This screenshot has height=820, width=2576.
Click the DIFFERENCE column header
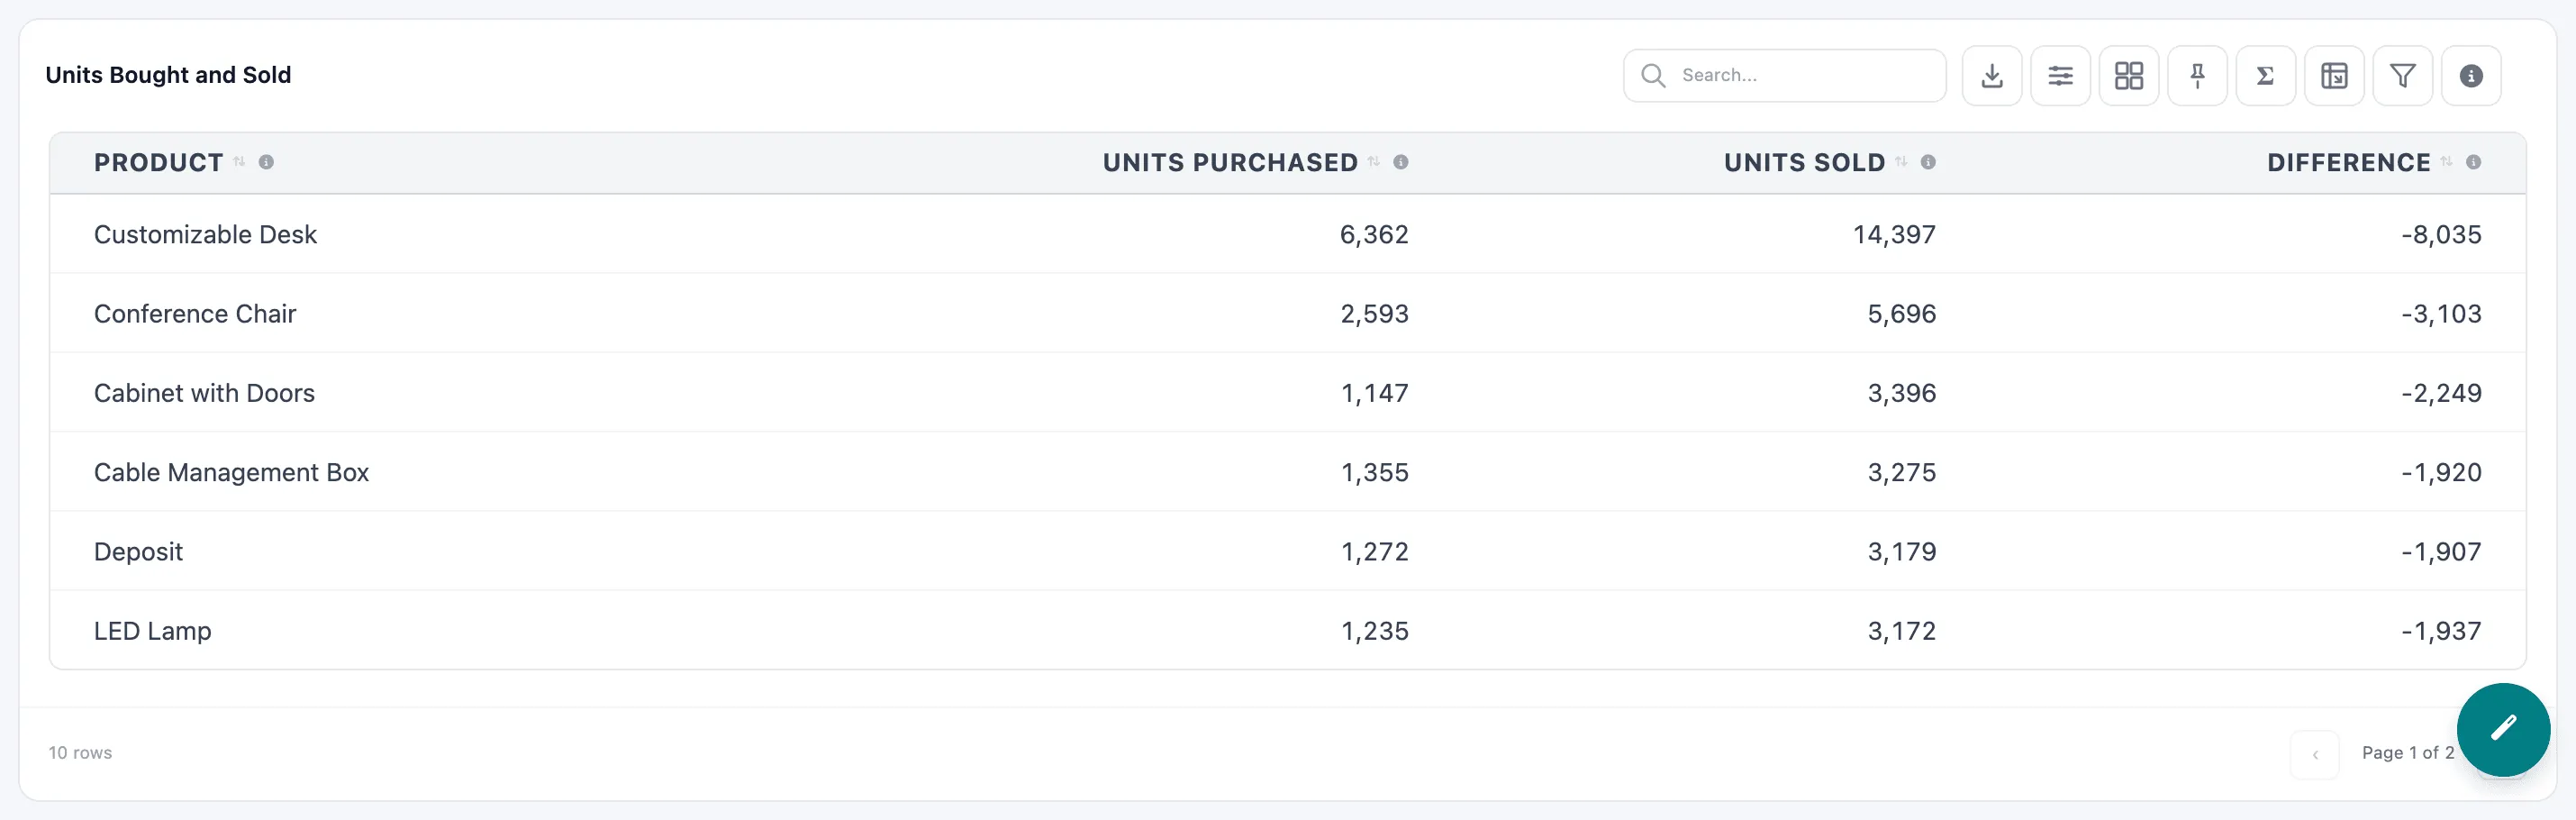[x=2348, y=162]
